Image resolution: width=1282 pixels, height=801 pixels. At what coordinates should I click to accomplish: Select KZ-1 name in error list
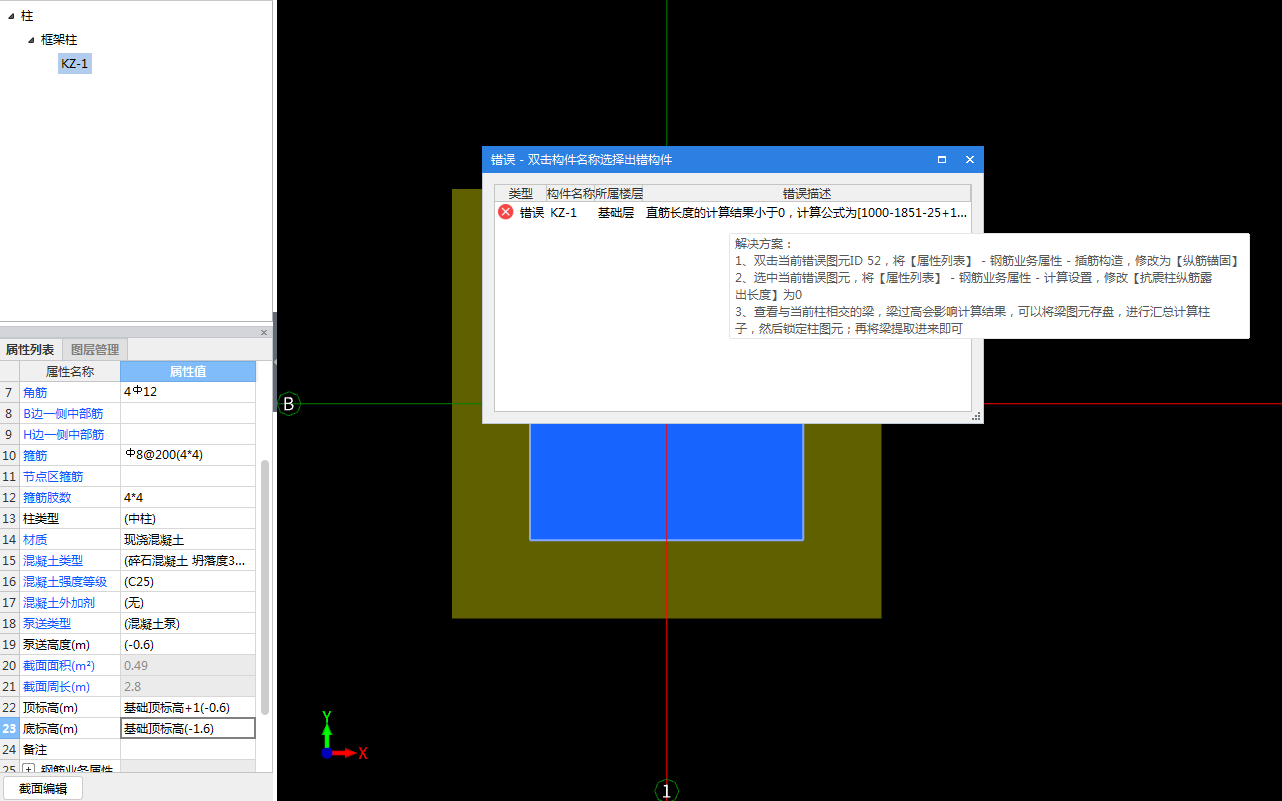563,212
